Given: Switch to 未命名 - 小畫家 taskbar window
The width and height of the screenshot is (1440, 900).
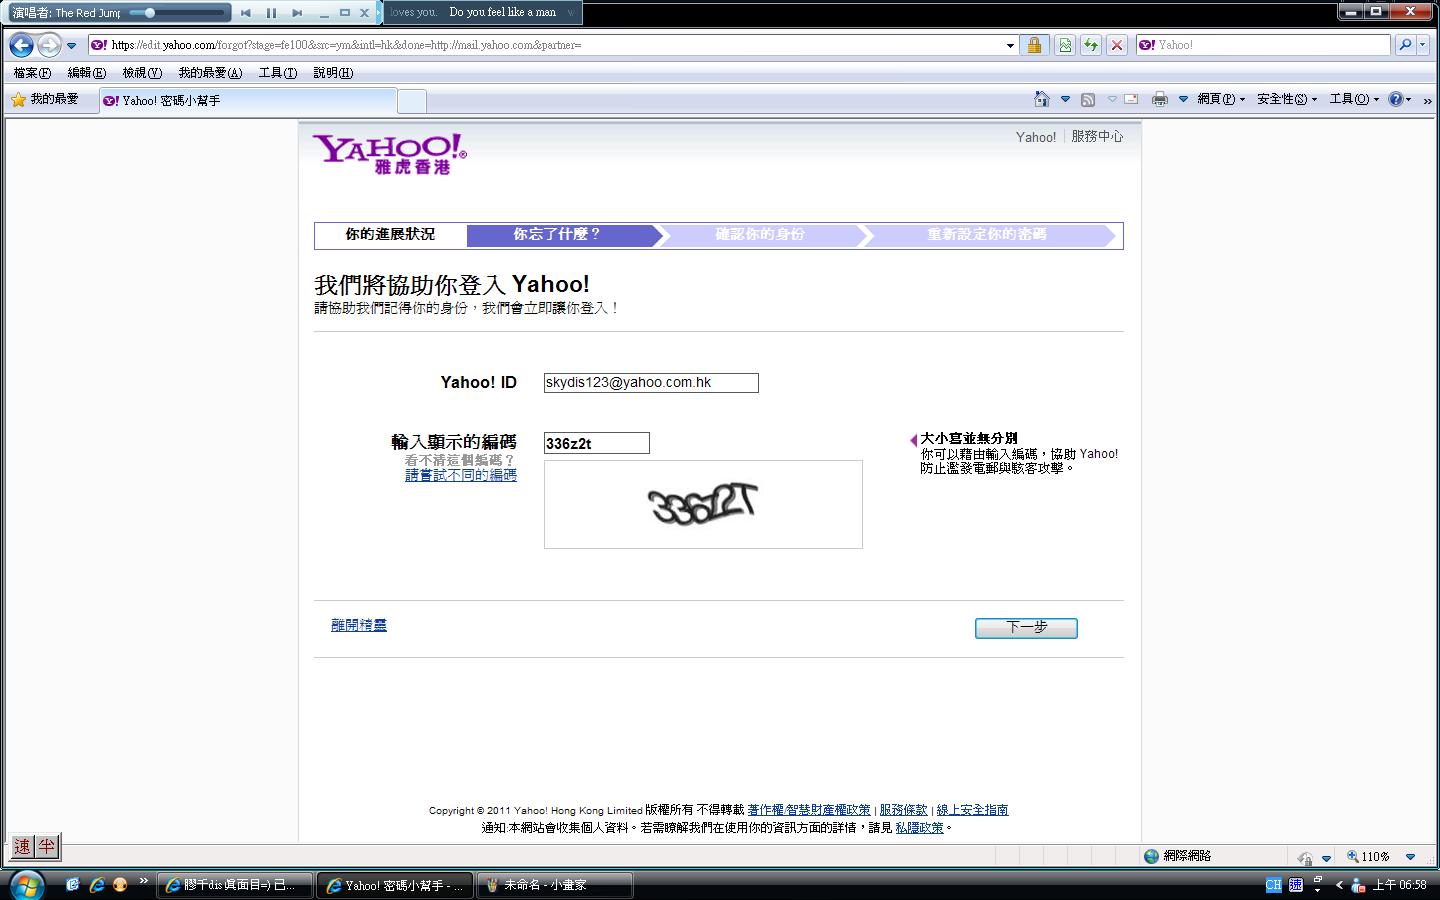Looking at the screenshot, I should pyautogui.click(x=555, y=885).
